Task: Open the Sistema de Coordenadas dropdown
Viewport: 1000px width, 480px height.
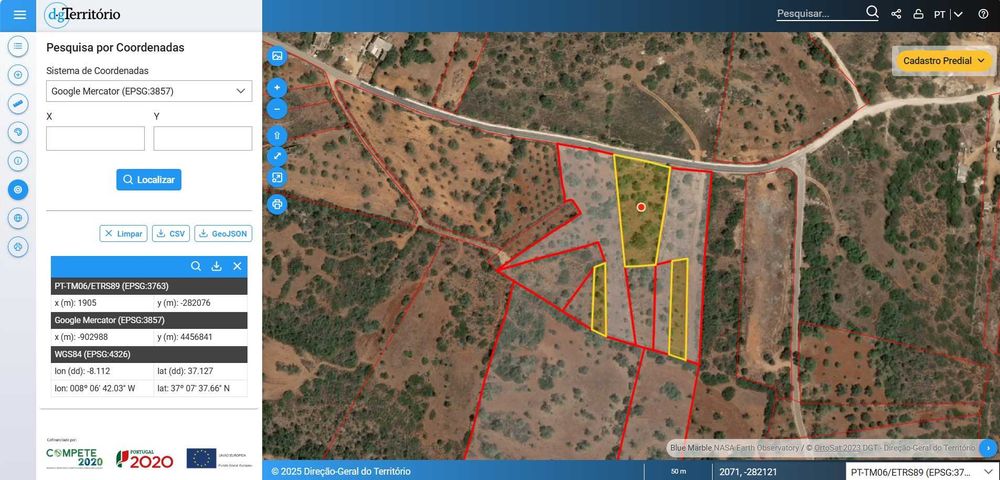Action: (149, 91)
